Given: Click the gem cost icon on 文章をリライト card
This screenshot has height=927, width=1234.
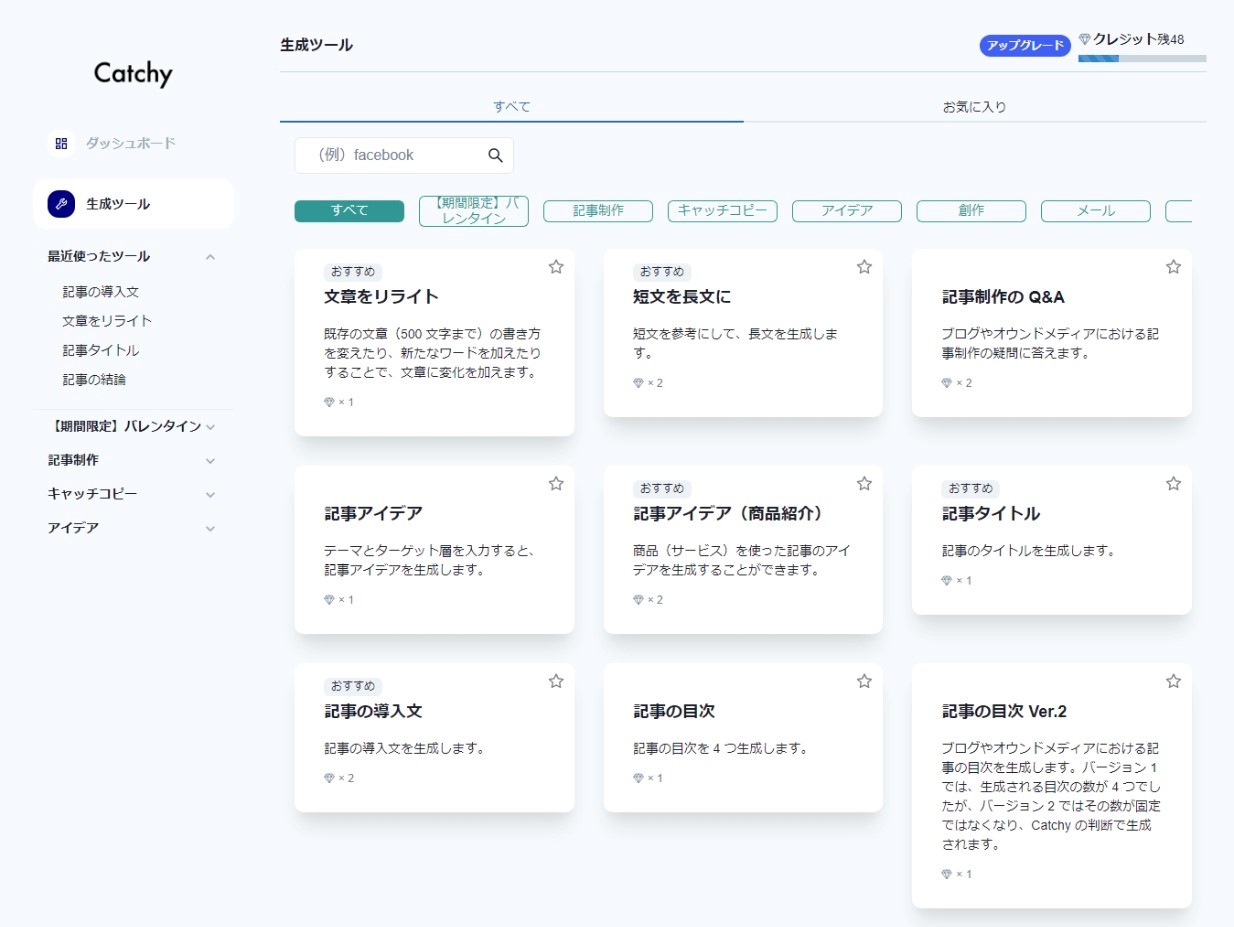Looking at the screenshot, I should [x=328, y=402].
